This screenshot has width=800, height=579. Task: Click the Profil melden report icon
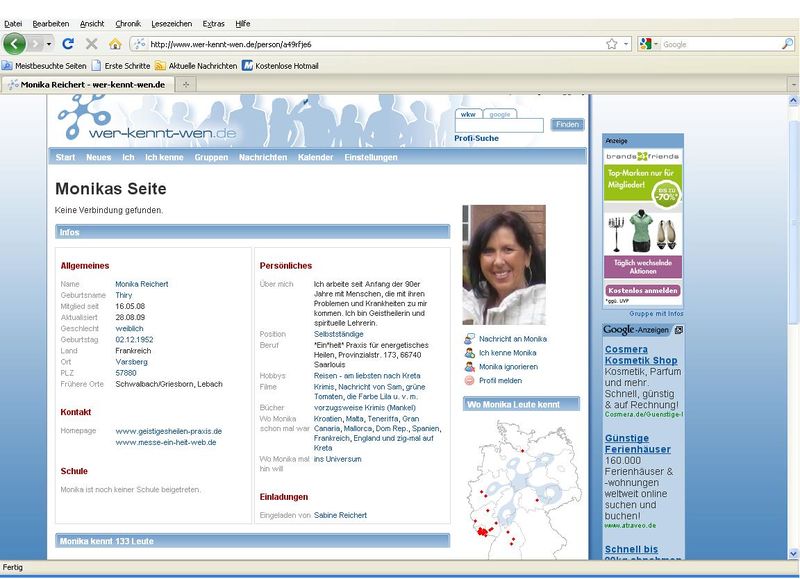click(x=469, y=381)
